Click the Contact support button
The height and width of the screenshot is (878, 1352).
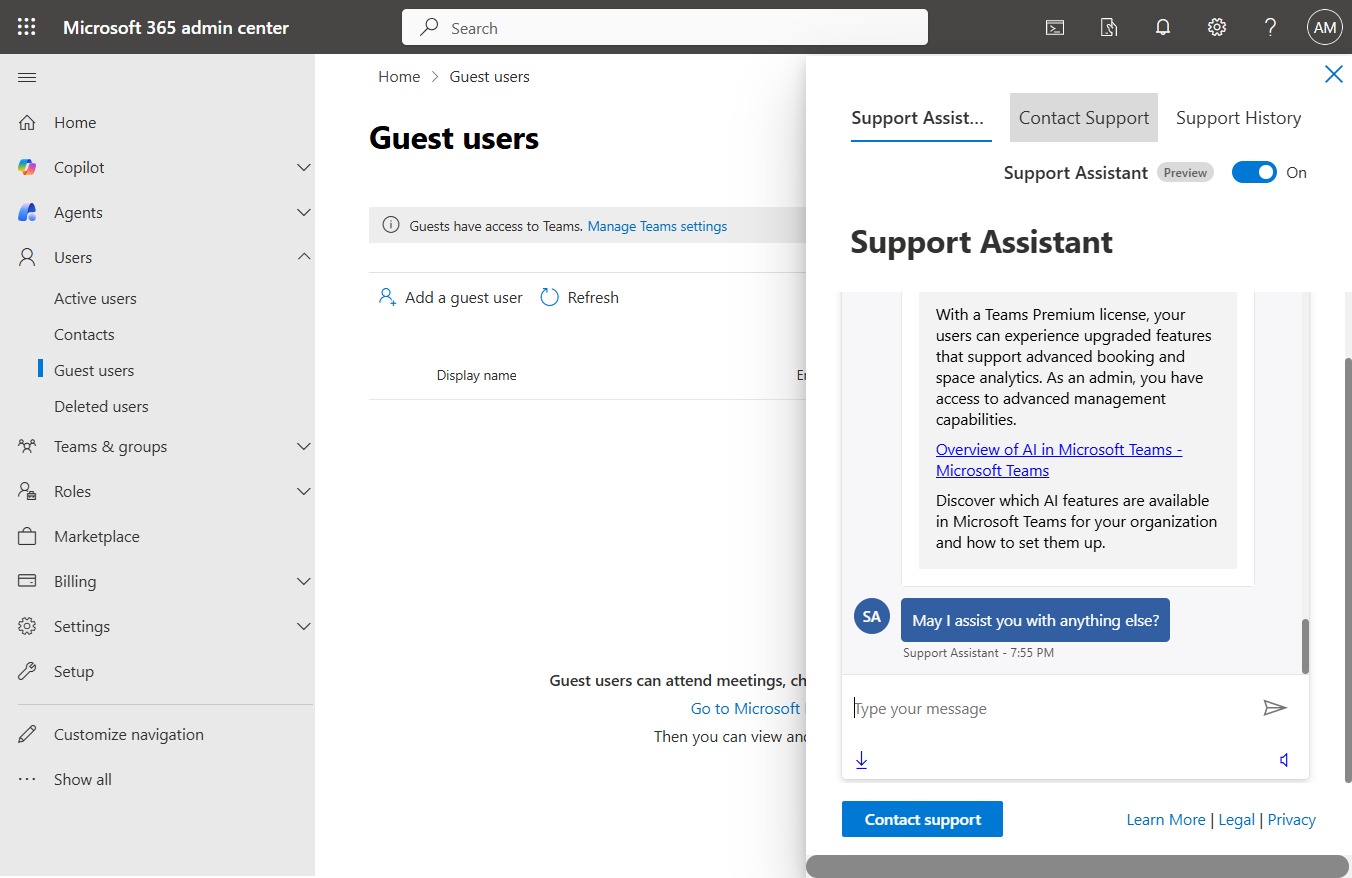pyautogui.click(x=922, y=819)
